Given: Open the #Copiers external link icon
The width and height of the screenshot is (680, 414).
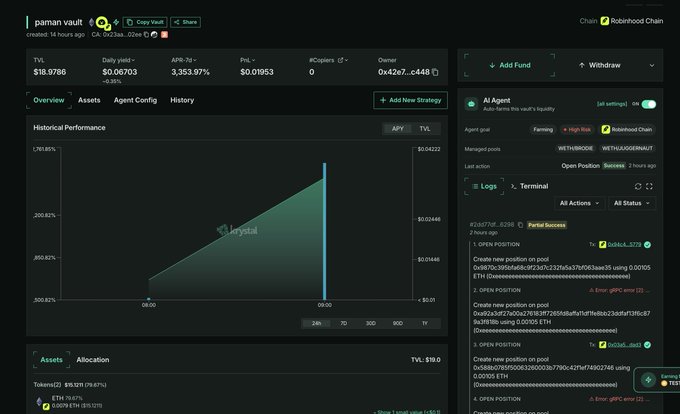Looking at the screenshot, I should pyautogui.click(x=340, y=60).
